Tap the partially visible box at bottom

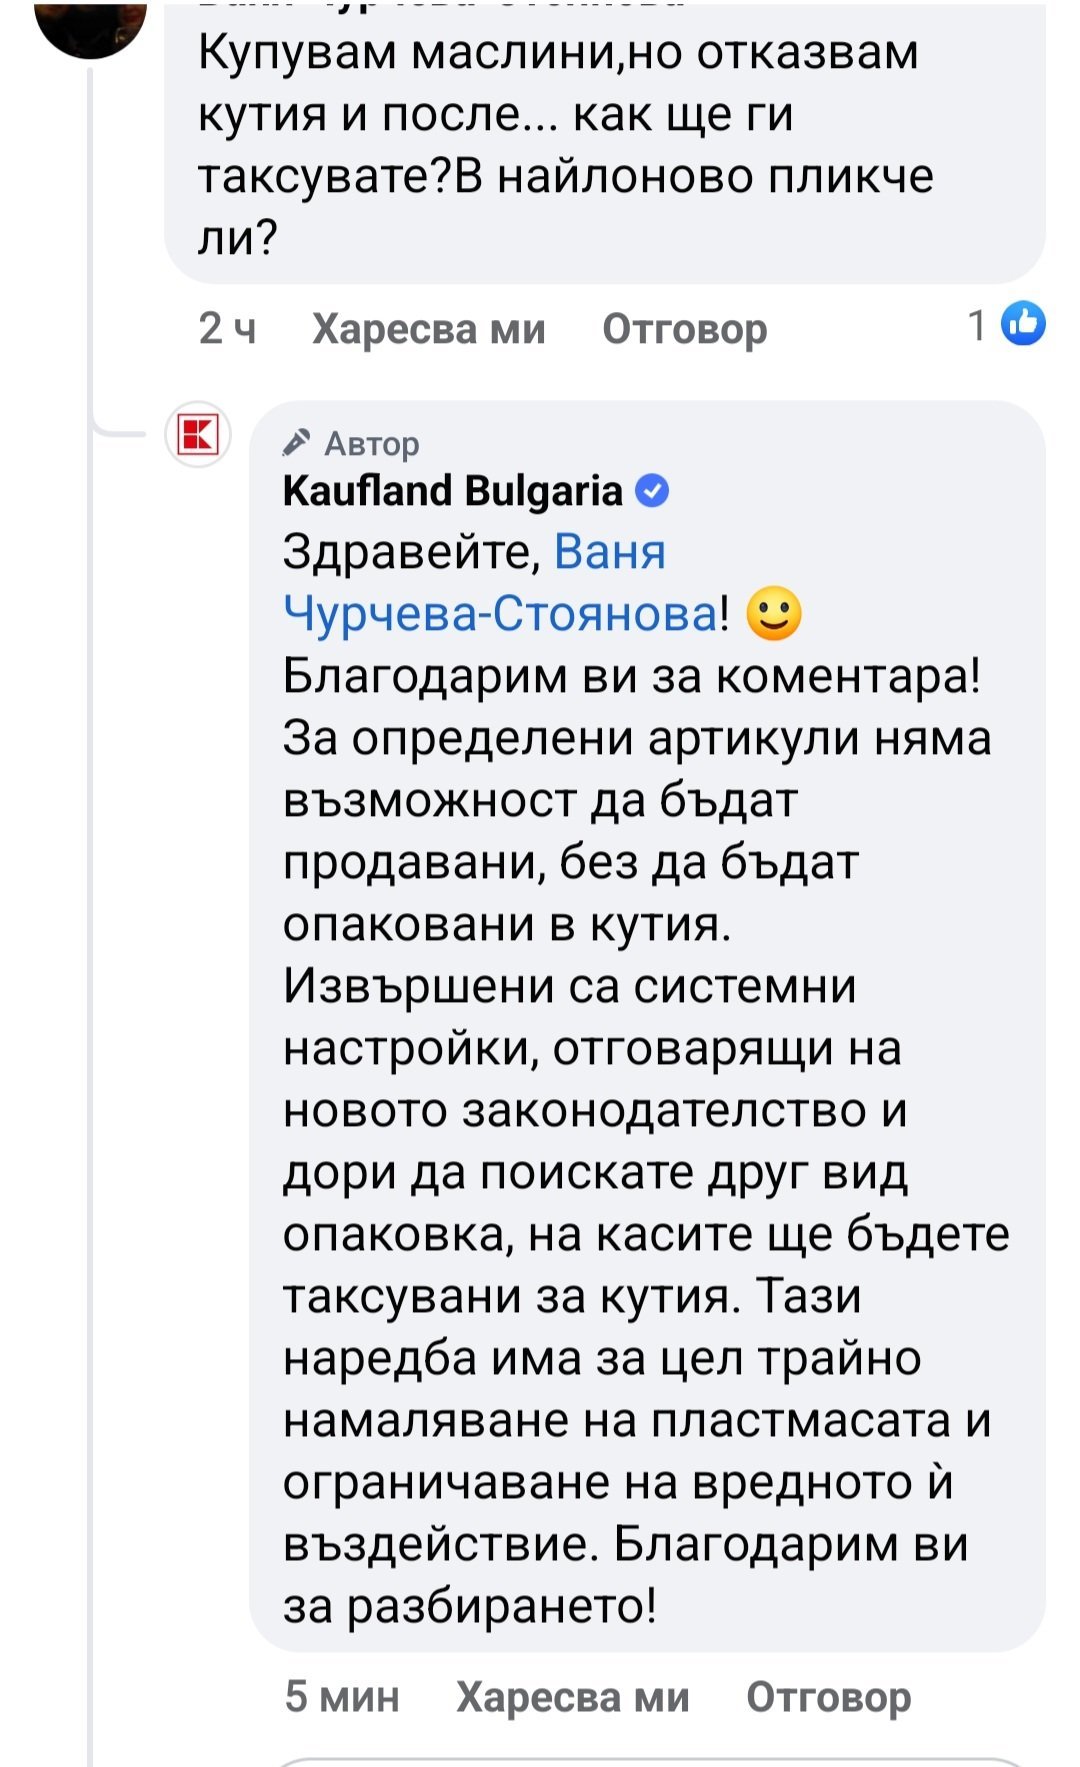coord(650,1760)
